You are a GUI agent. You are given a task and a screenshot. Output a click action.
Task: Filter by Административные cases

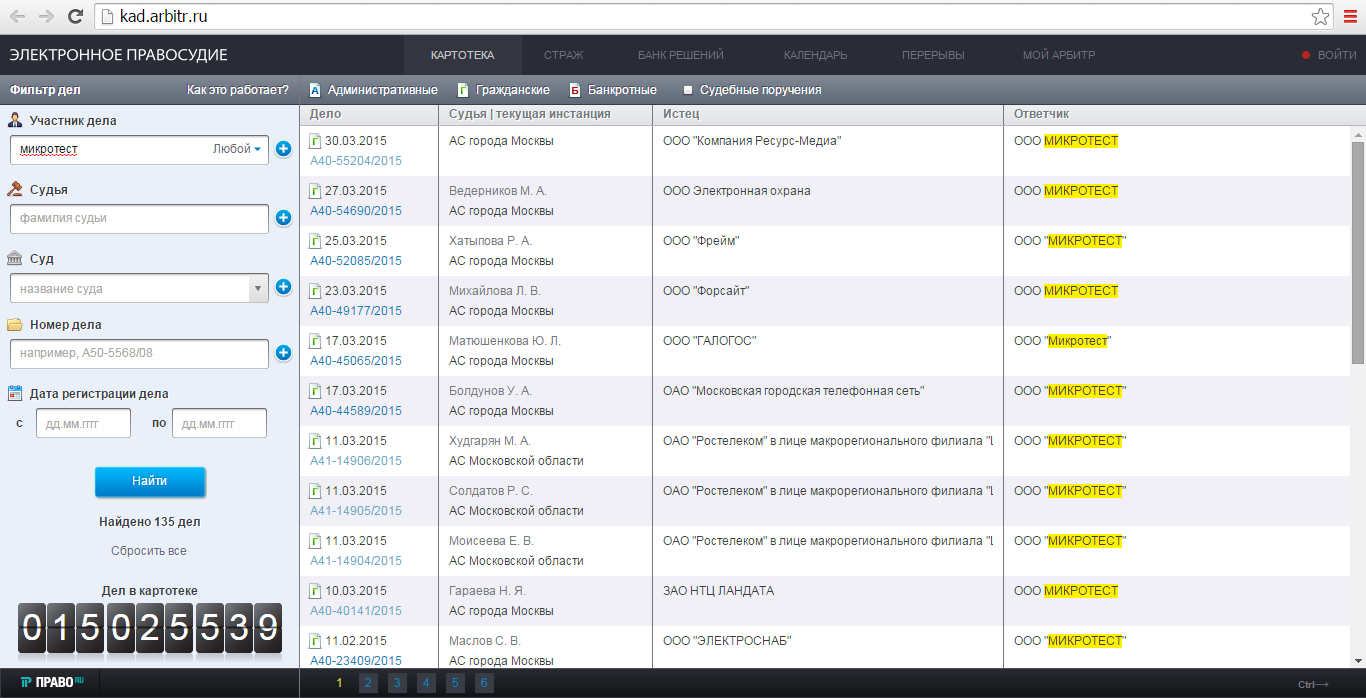click(x=373, y=90)
